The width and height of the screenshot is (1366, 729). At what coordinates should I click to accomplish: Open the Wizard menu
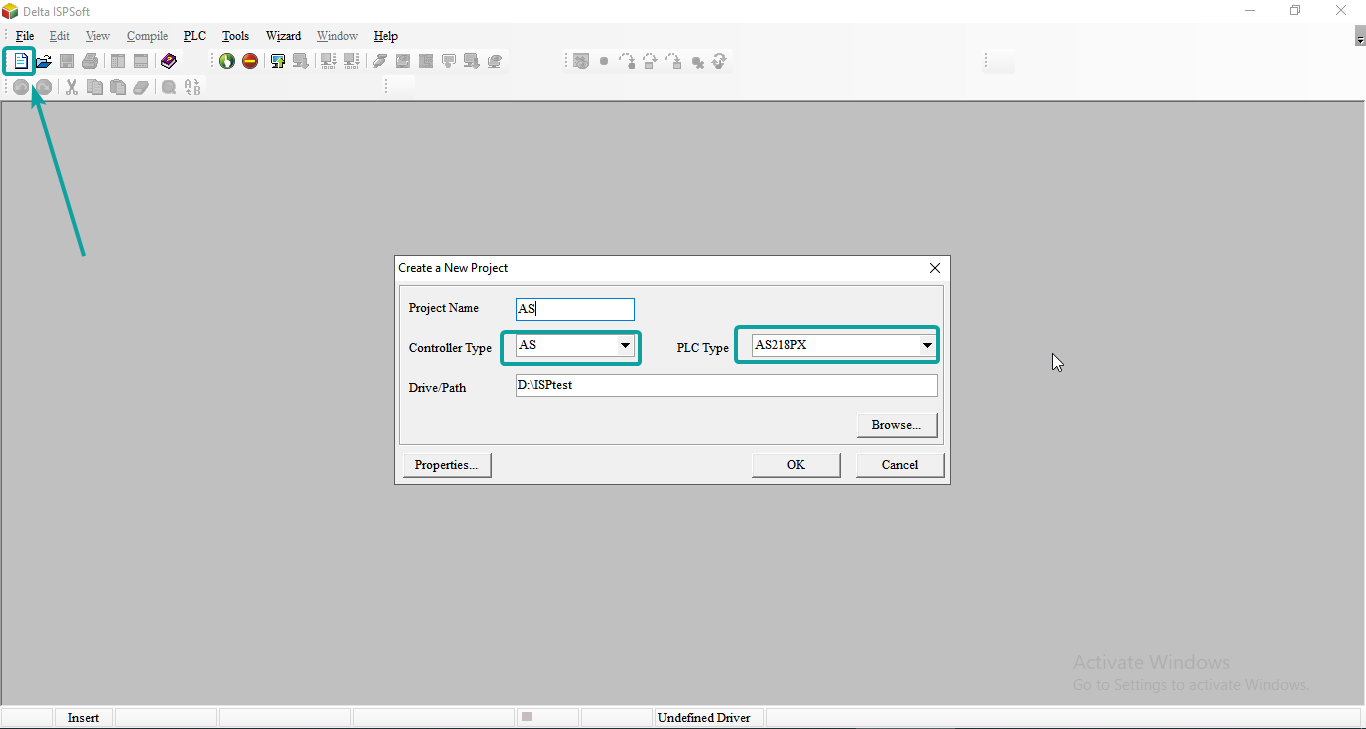283,36
